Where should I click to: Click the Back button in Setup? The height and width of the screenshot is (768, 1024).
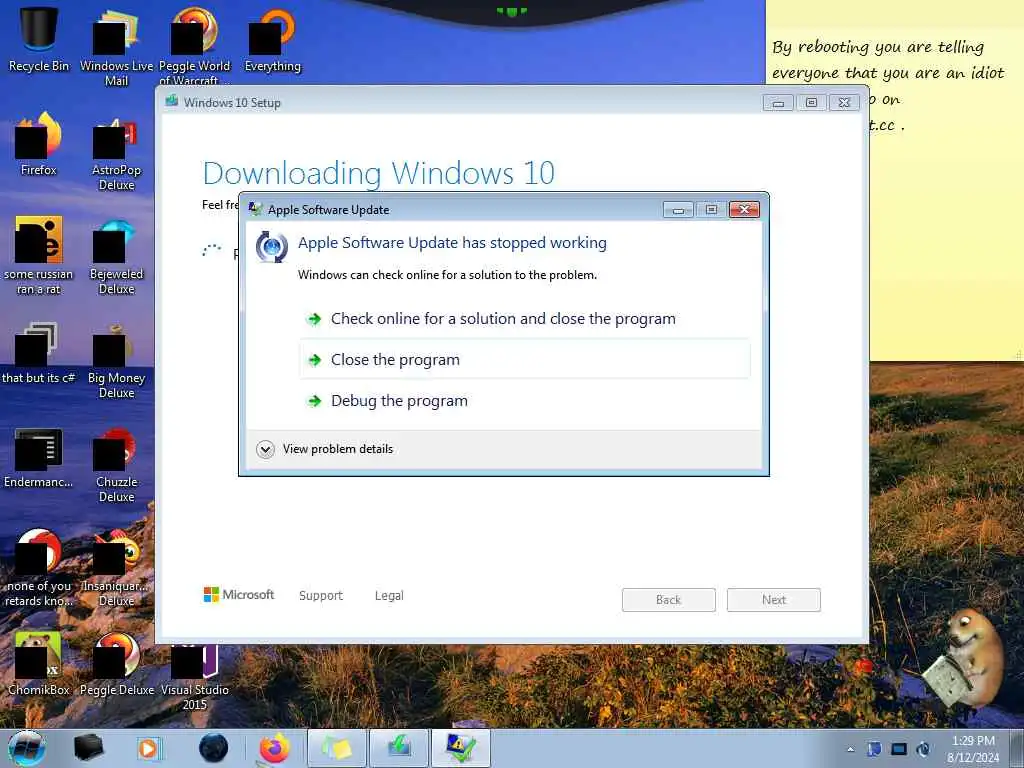[x=669, y=600]
